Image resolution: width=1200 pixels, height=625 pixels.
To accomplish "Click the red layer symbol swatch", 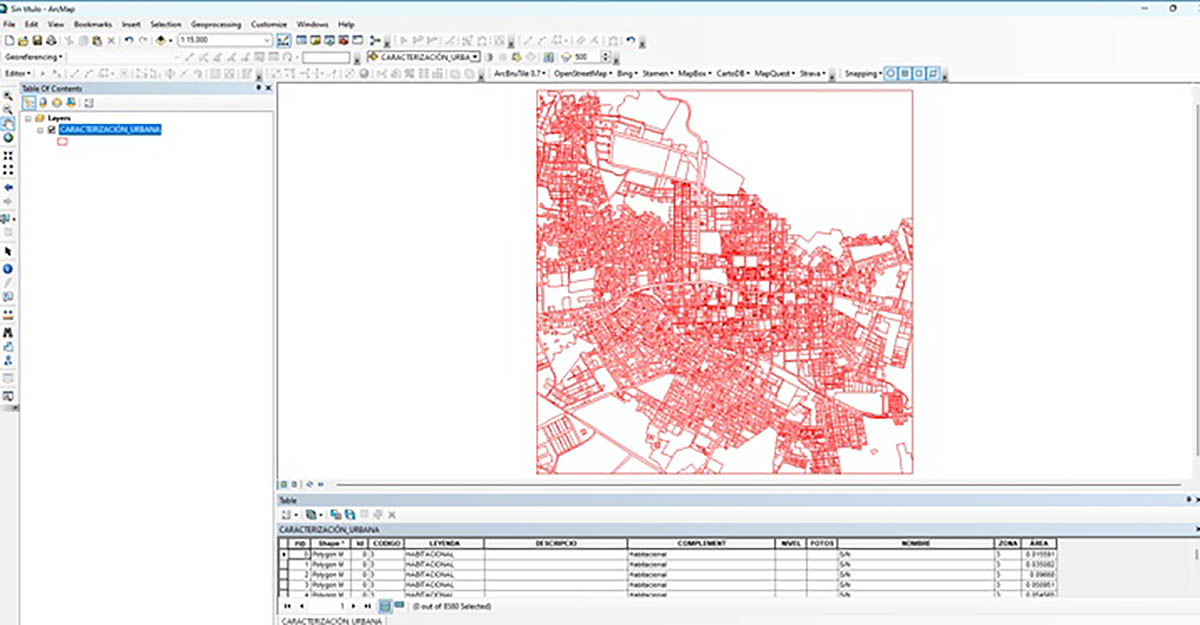I will point(62,142).
